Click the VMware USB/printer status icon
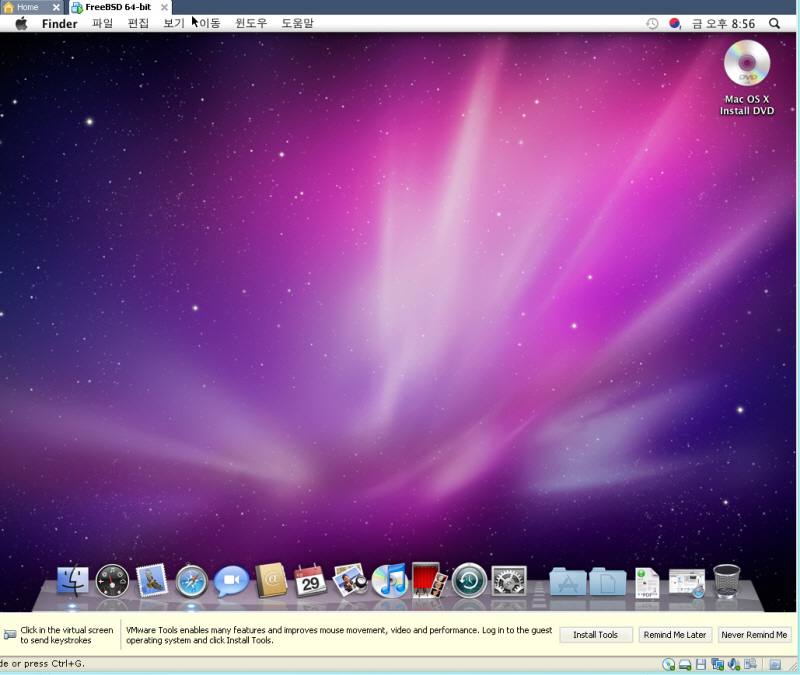 [x=750, y=664]
